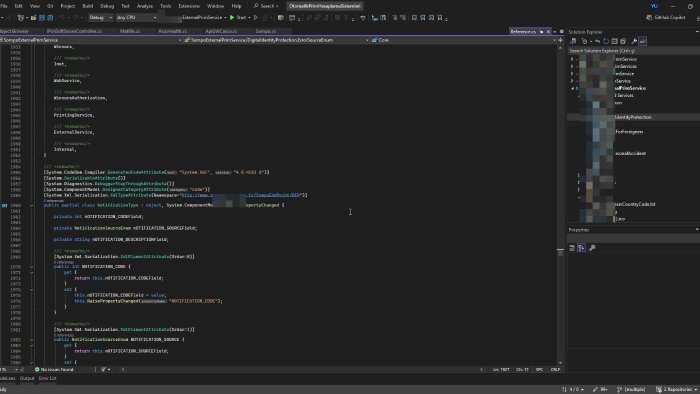Open the Core member navigation dropdown
The height and width of the screenshot is (394, 700).
coord(464,40)
